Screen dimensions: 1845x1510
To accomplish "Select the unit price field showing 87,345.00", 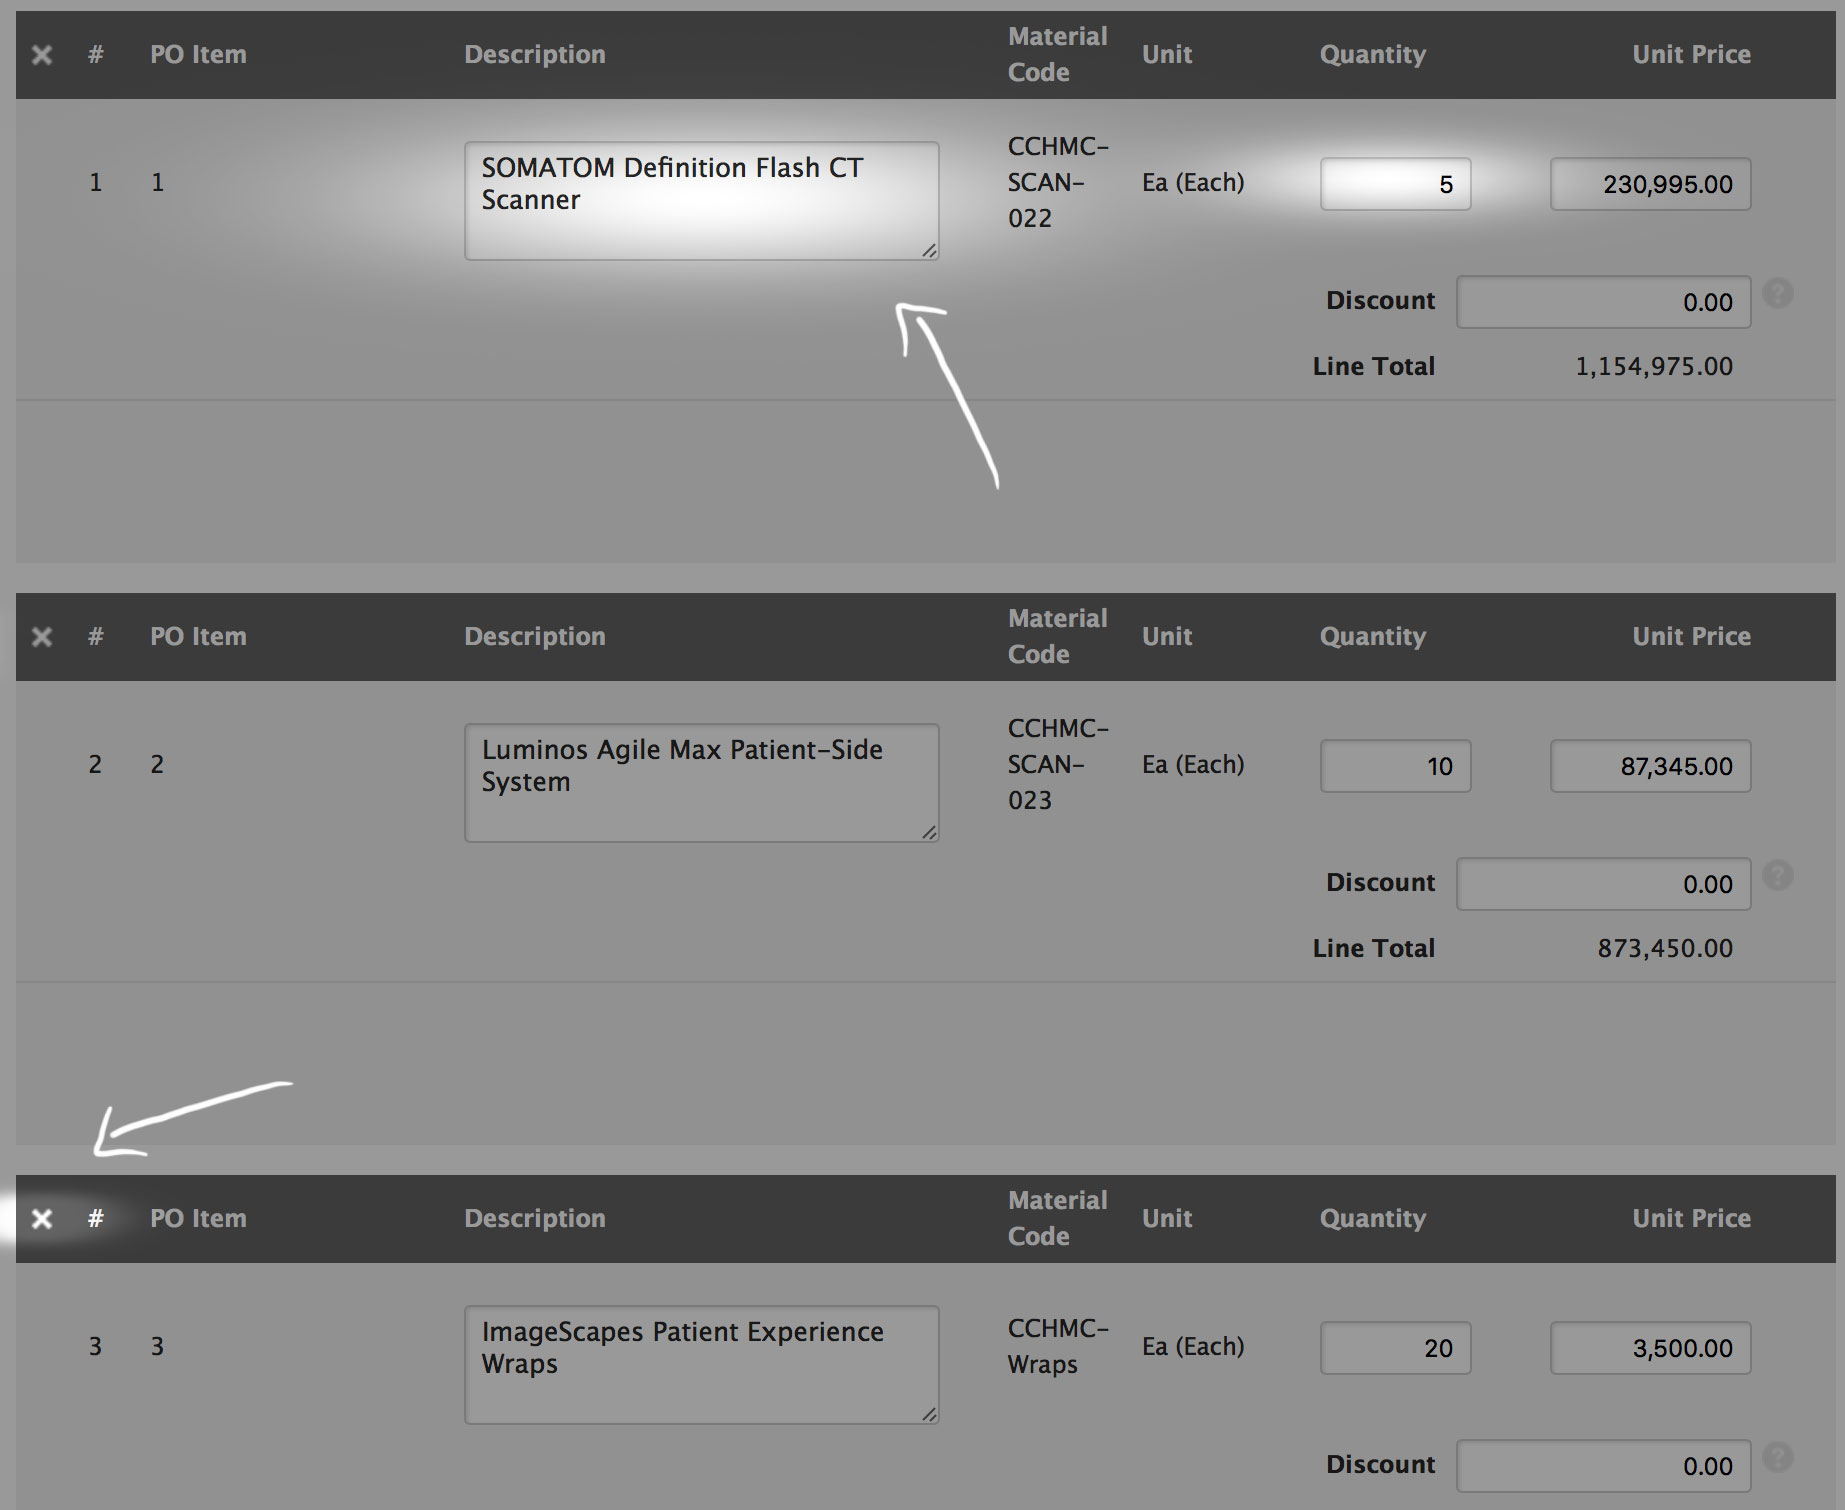I will [x=1649, y=766].
